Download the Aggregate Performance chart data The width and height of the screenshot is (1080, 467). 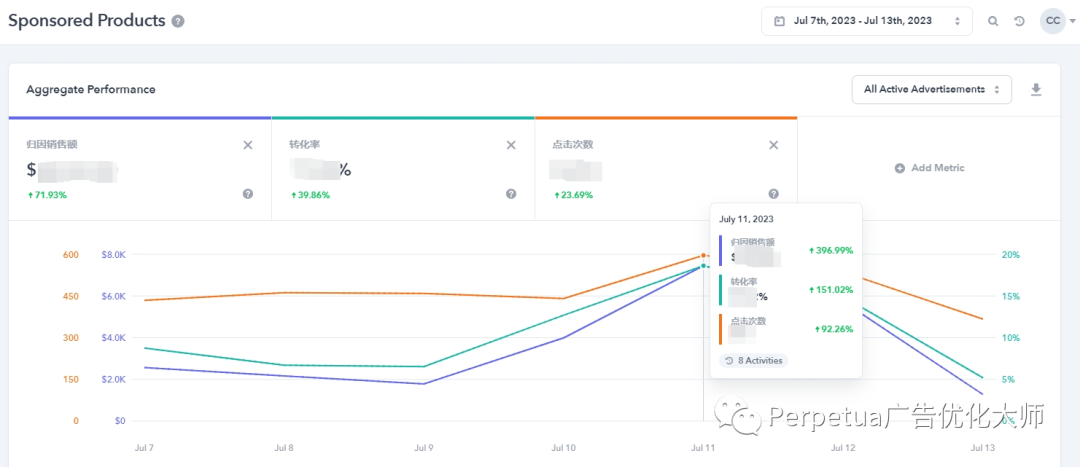pyautogui.click(x=1036, y=90)
